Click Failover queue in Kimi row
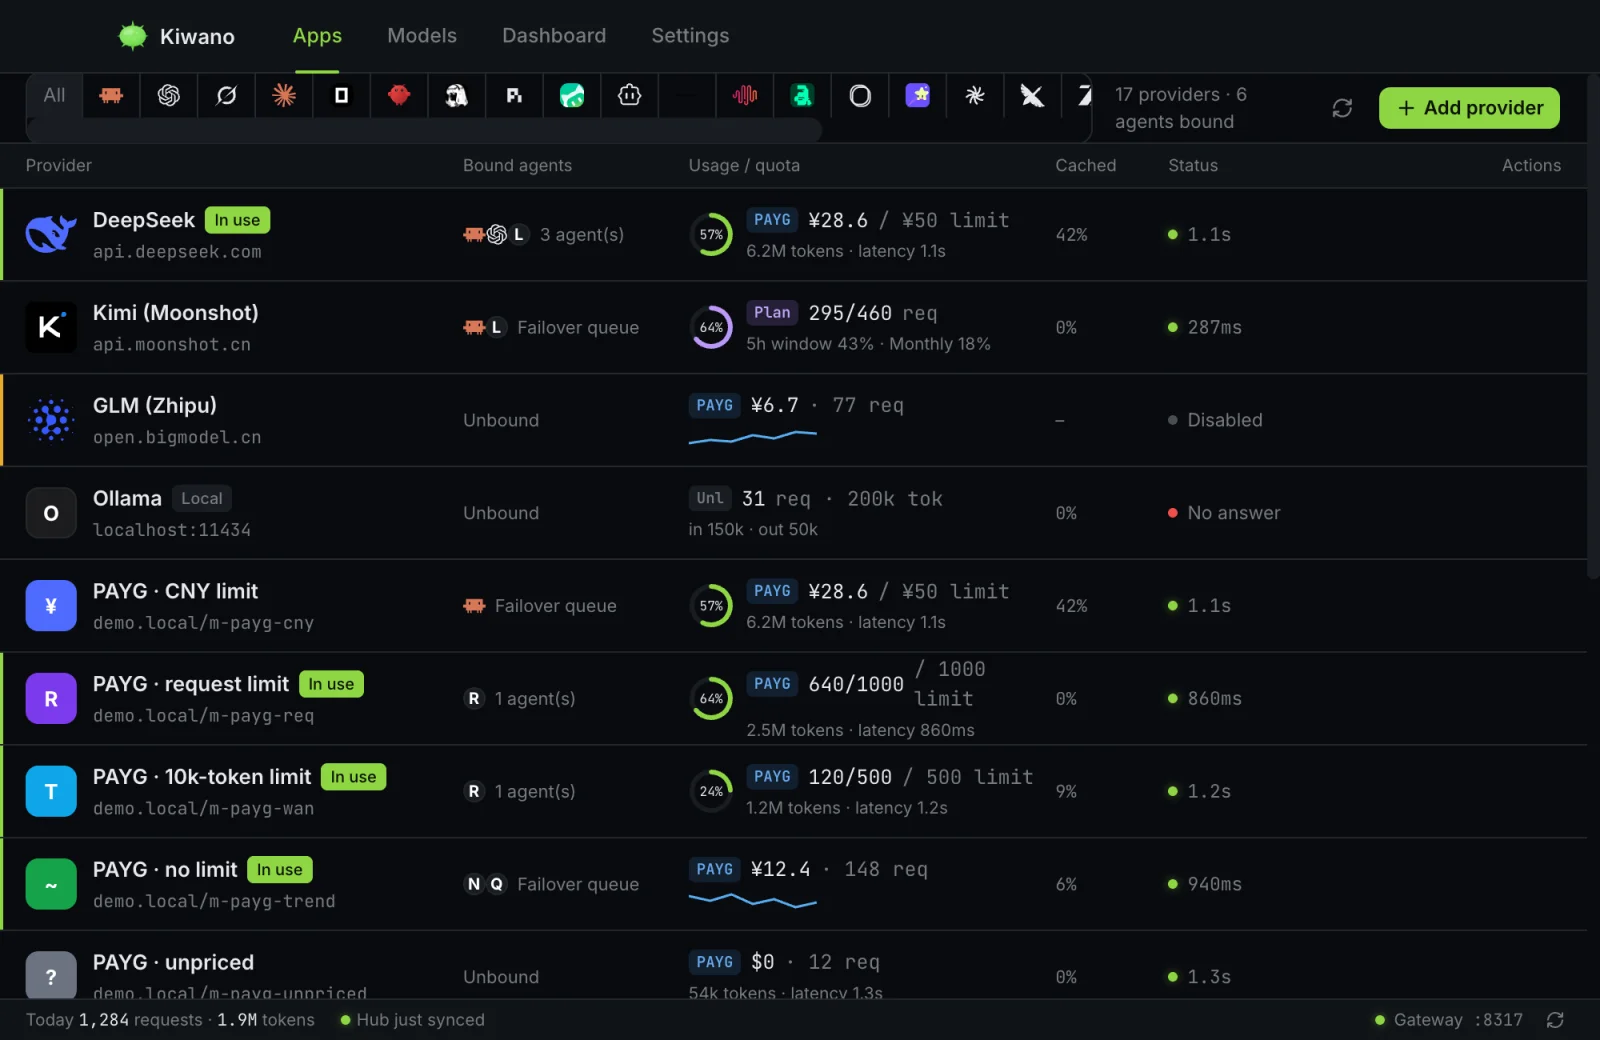Image resolution: width=1600 pixels, height=1040 pixels. coord(578,327)
